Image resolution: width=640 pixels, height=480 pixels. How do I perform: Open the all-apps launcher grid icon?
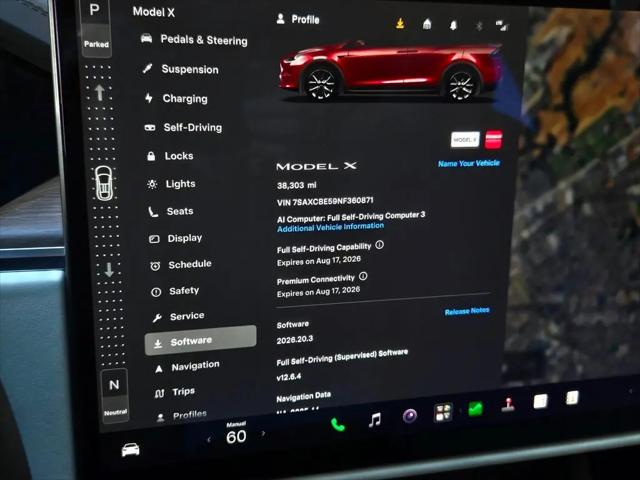(443, 412)
